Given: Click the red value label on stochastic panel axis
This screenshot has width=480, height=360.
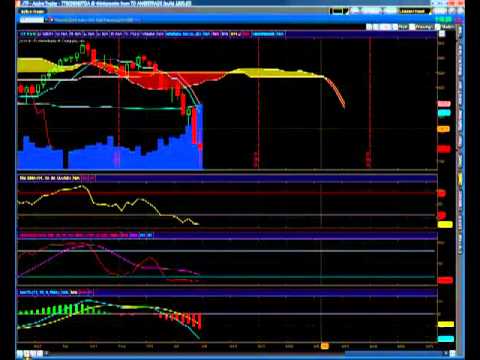Looking at the screenshot, I should [445, 280].
